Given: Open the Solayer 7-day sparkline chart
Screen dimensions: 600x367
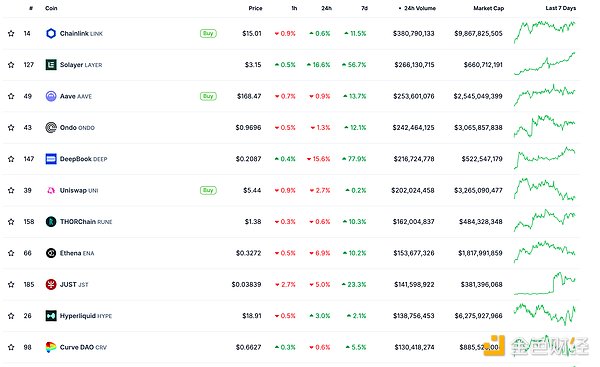Looking at the screenshot, I should coord(545,64).
